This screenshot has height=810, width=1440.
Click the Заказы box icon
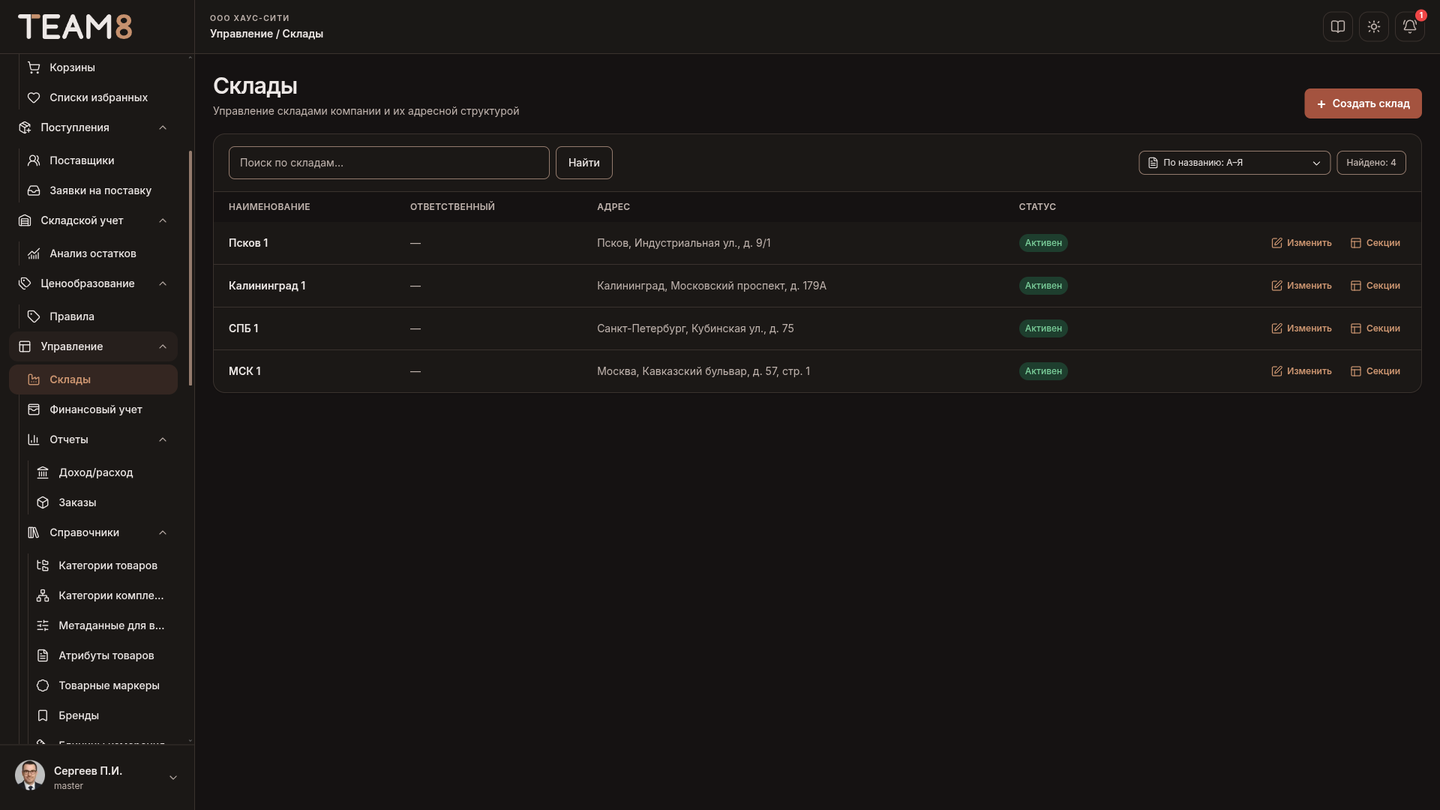click(x=43, y=503)
